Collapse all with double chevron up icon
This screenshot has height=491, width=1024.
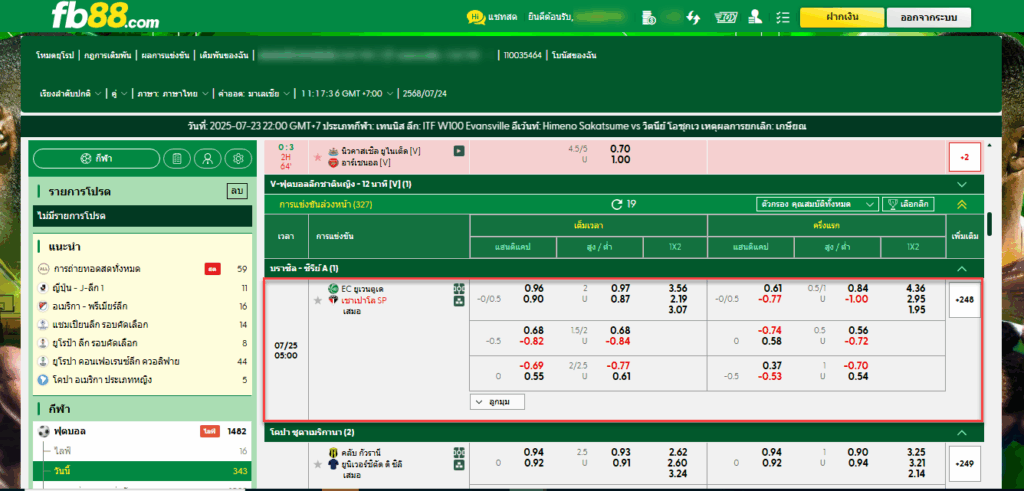(961, 204)
